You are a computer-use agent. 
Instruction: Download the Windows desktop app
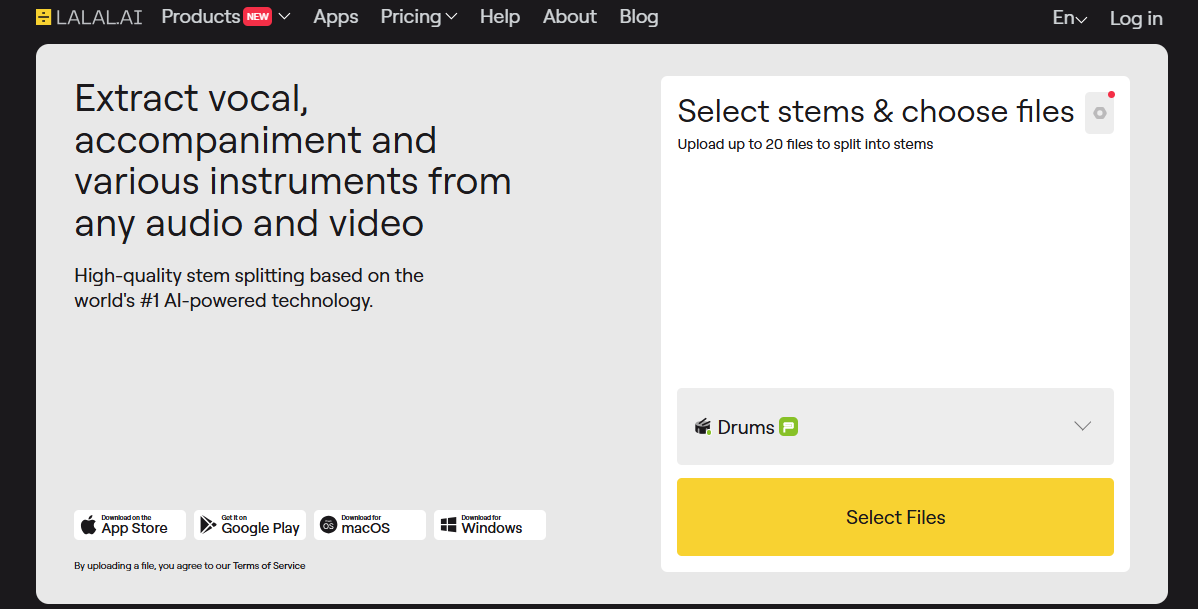pyautogui.click(x=489, y=524)
